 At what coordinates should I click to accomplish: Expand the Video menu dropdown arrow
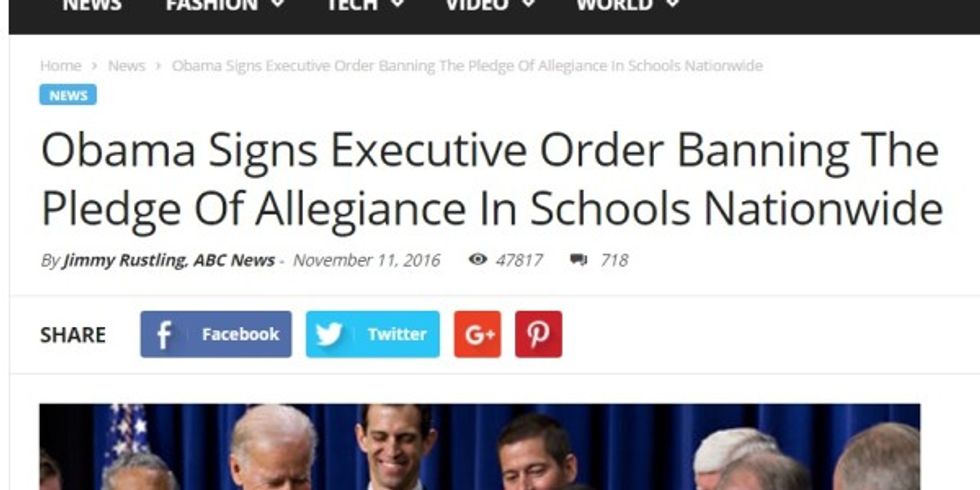click(528, 4)
